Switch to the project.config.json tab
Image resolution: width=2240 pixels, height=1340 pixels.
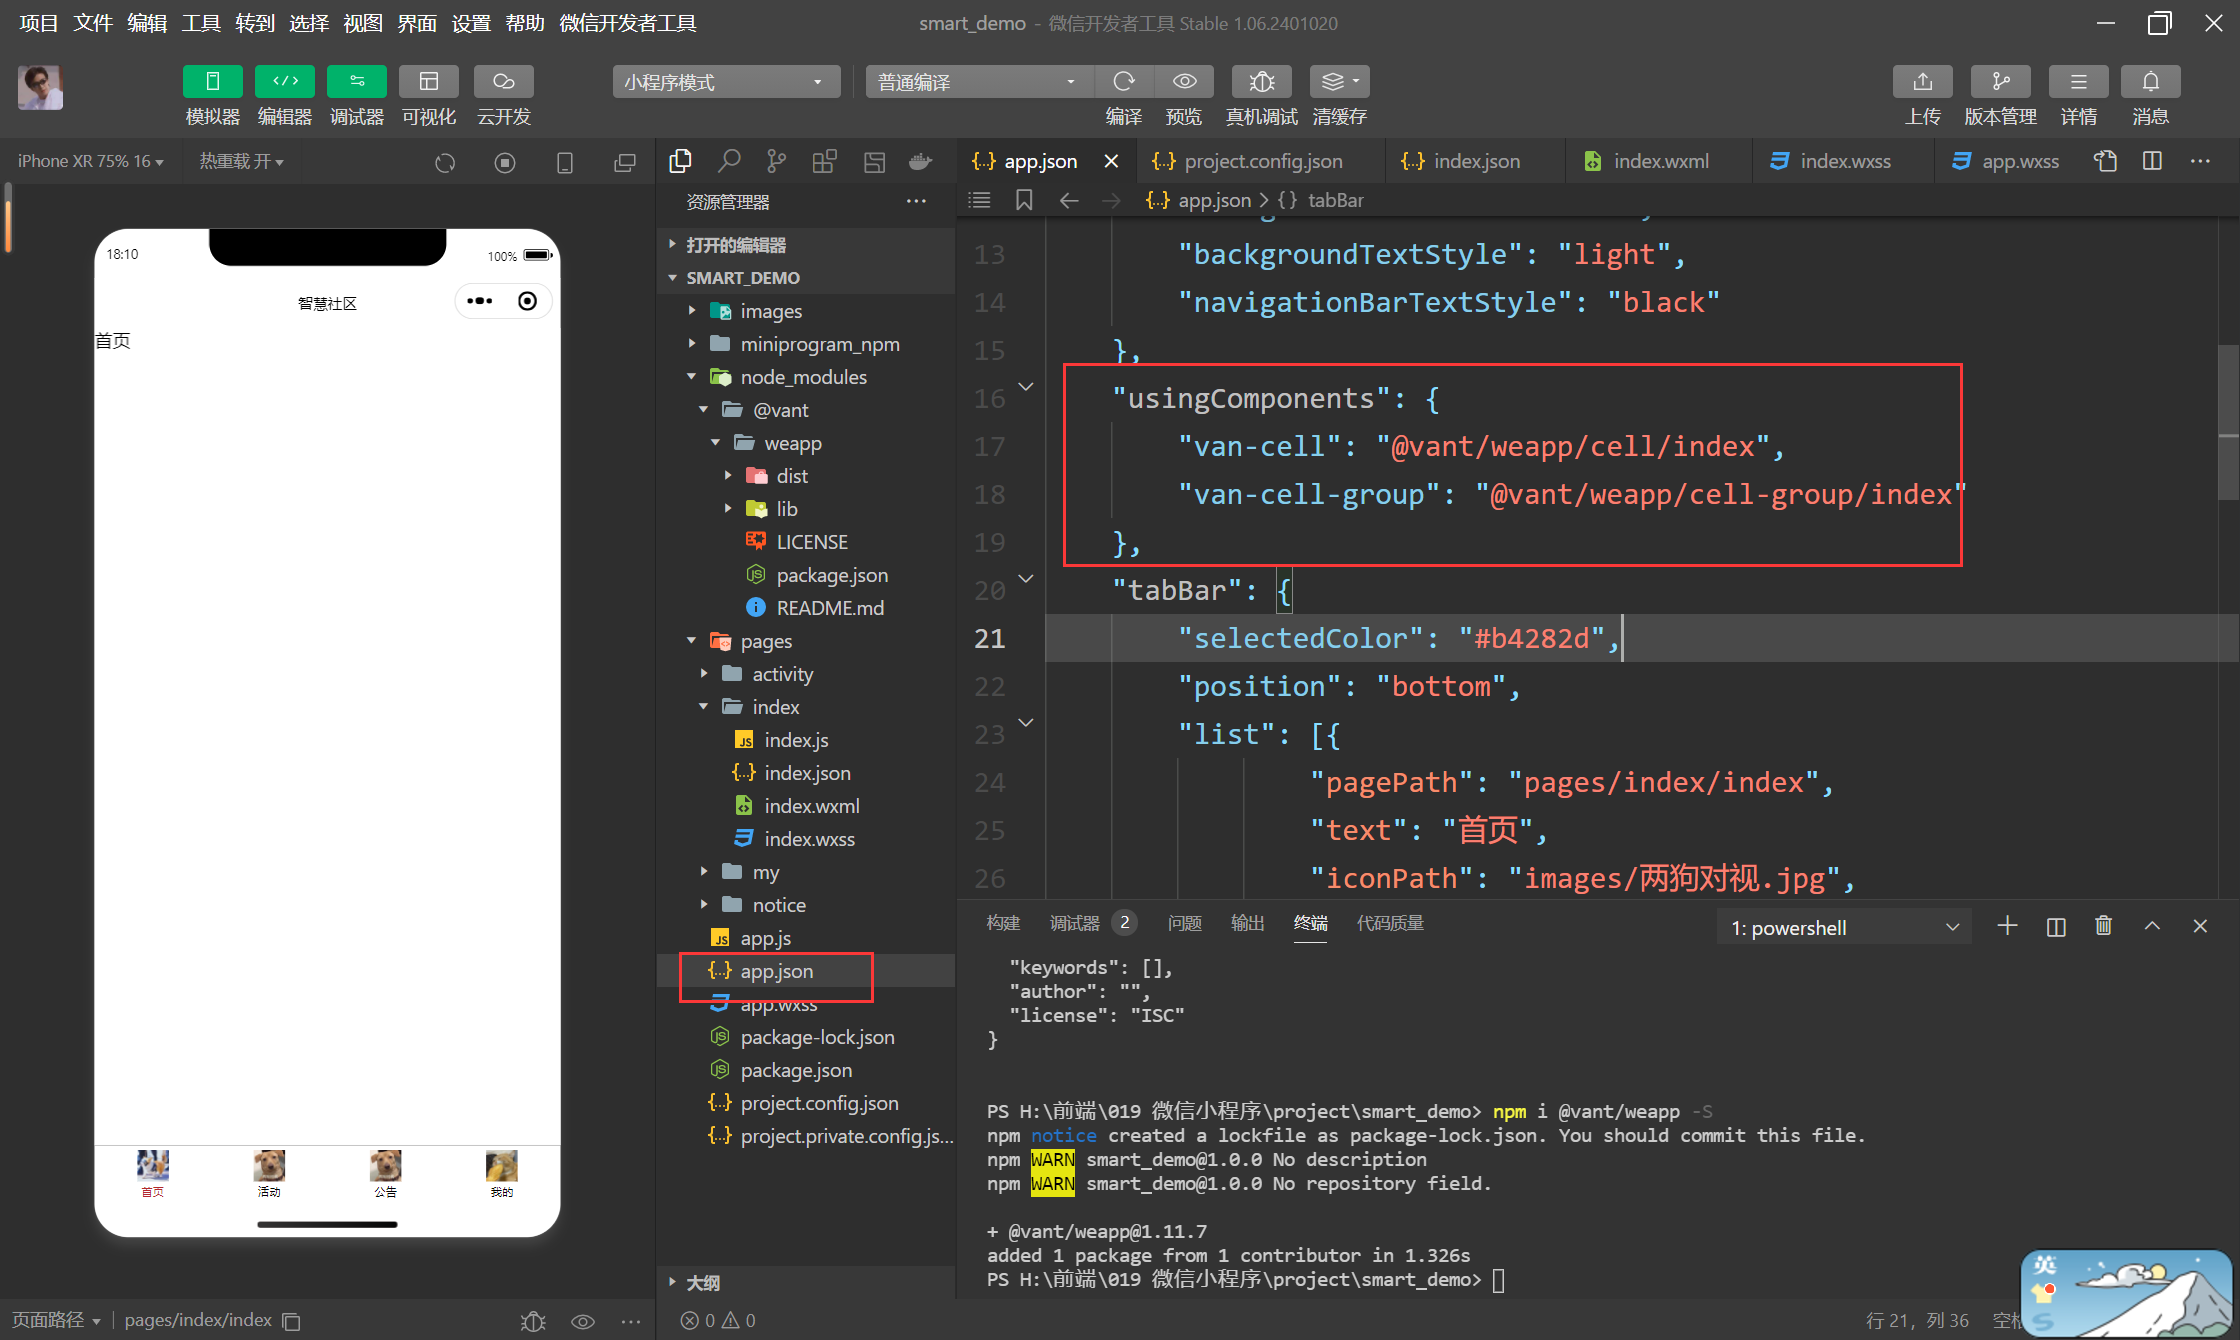point(1262,161)
